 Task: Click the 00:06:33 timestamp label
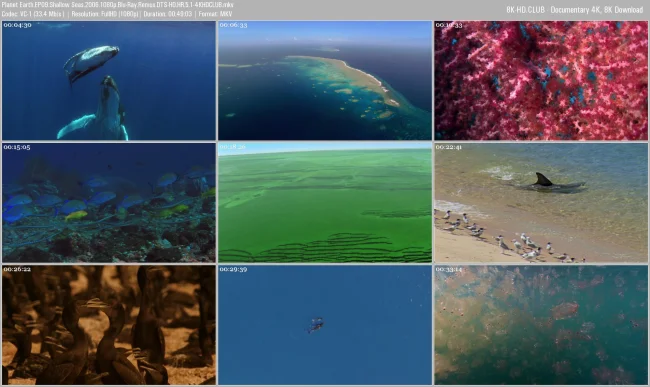tap(233, 25)
